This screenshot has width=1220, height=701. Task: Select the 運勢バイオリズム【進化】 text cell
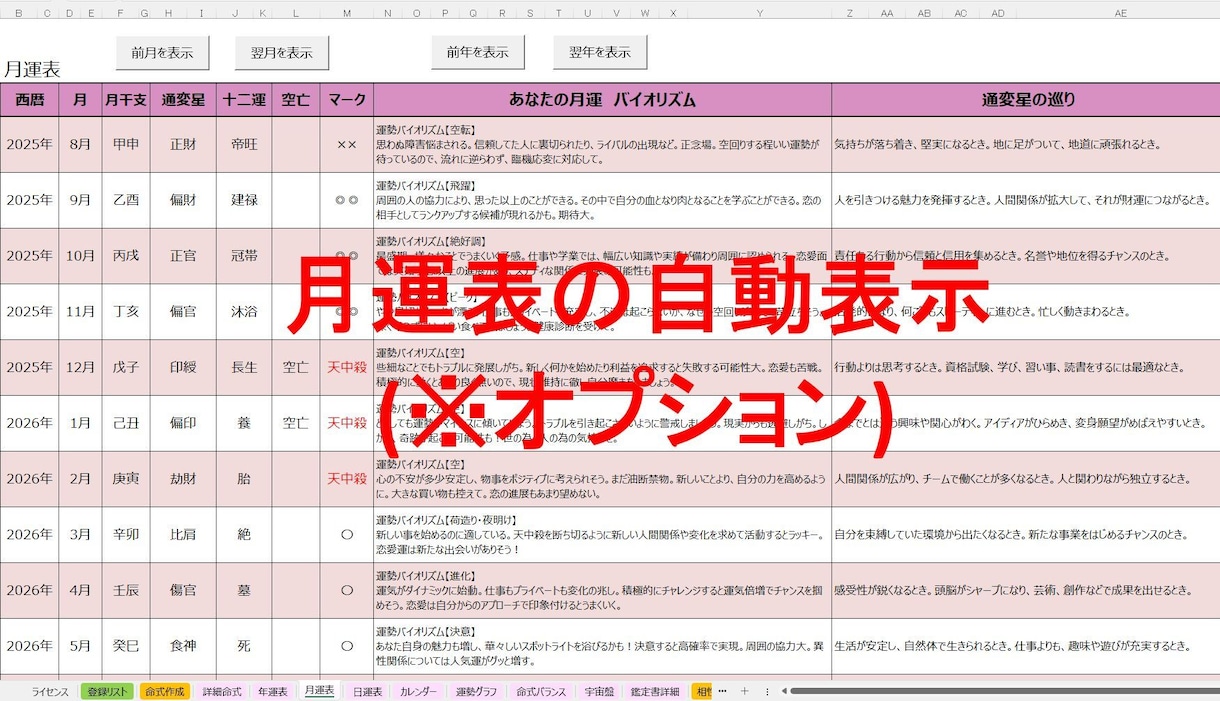click(x=602, y=590)
